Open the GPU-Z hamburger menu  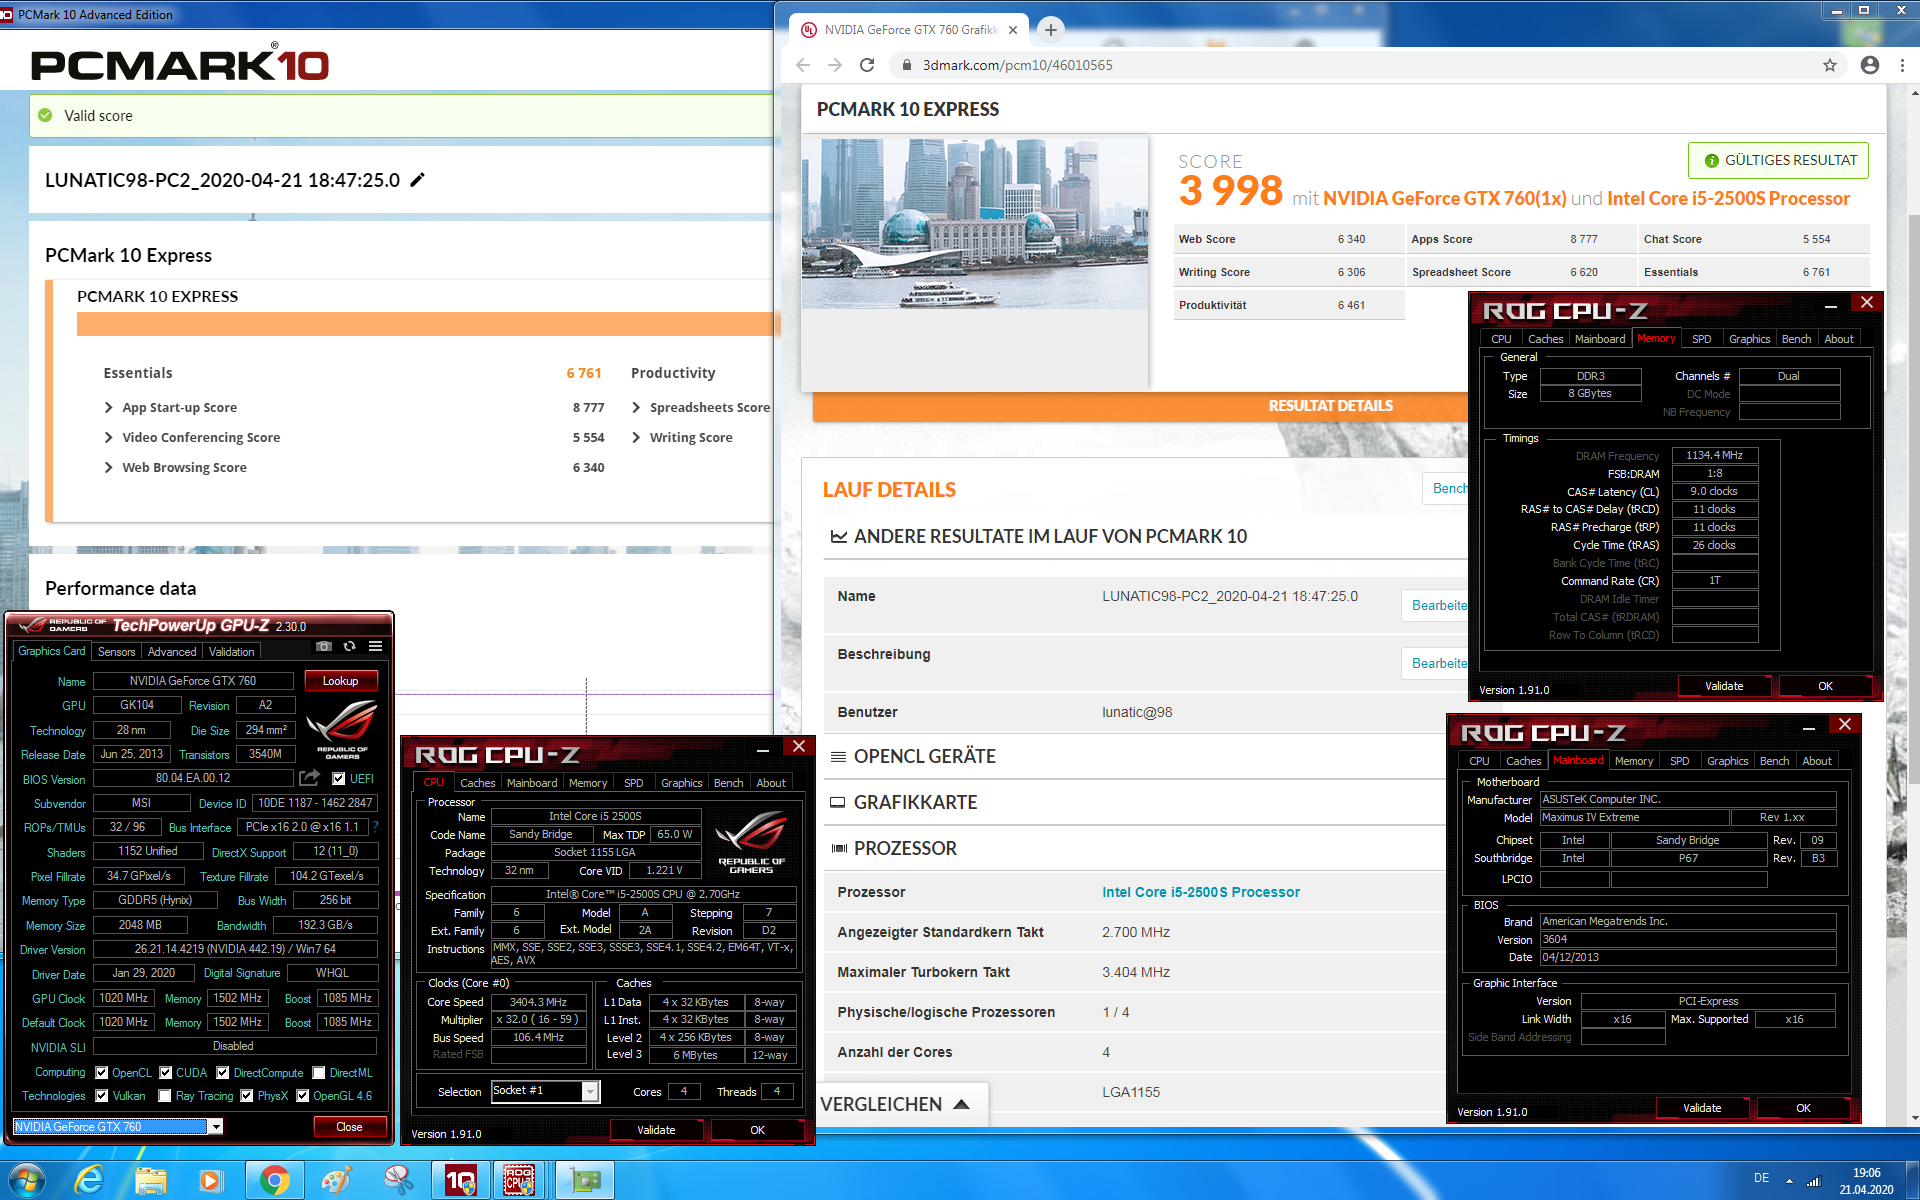375,647
